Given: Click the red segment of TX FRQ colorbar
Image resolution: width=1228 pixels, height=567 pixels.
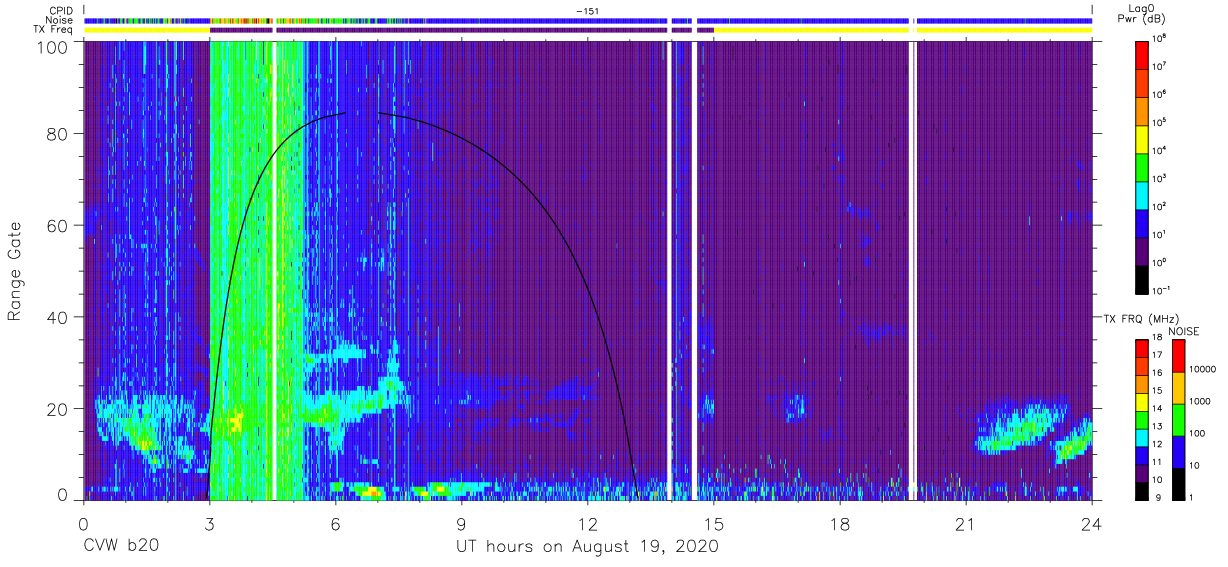Looking at the screenshot, I should coord(1141,348).
